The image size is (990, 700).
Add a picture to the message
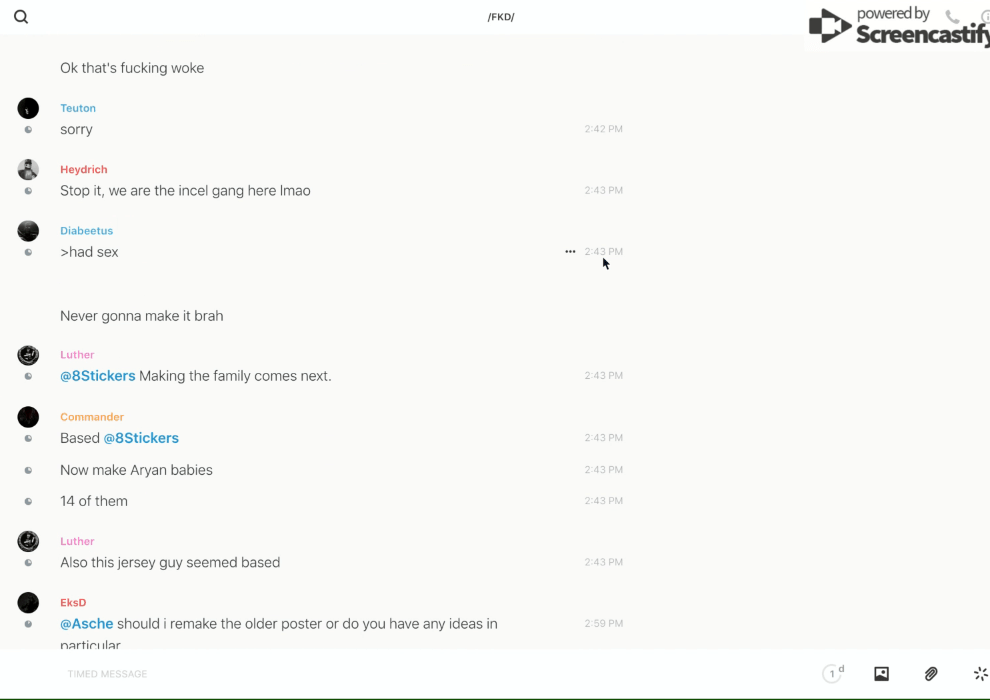click(881, 674)
